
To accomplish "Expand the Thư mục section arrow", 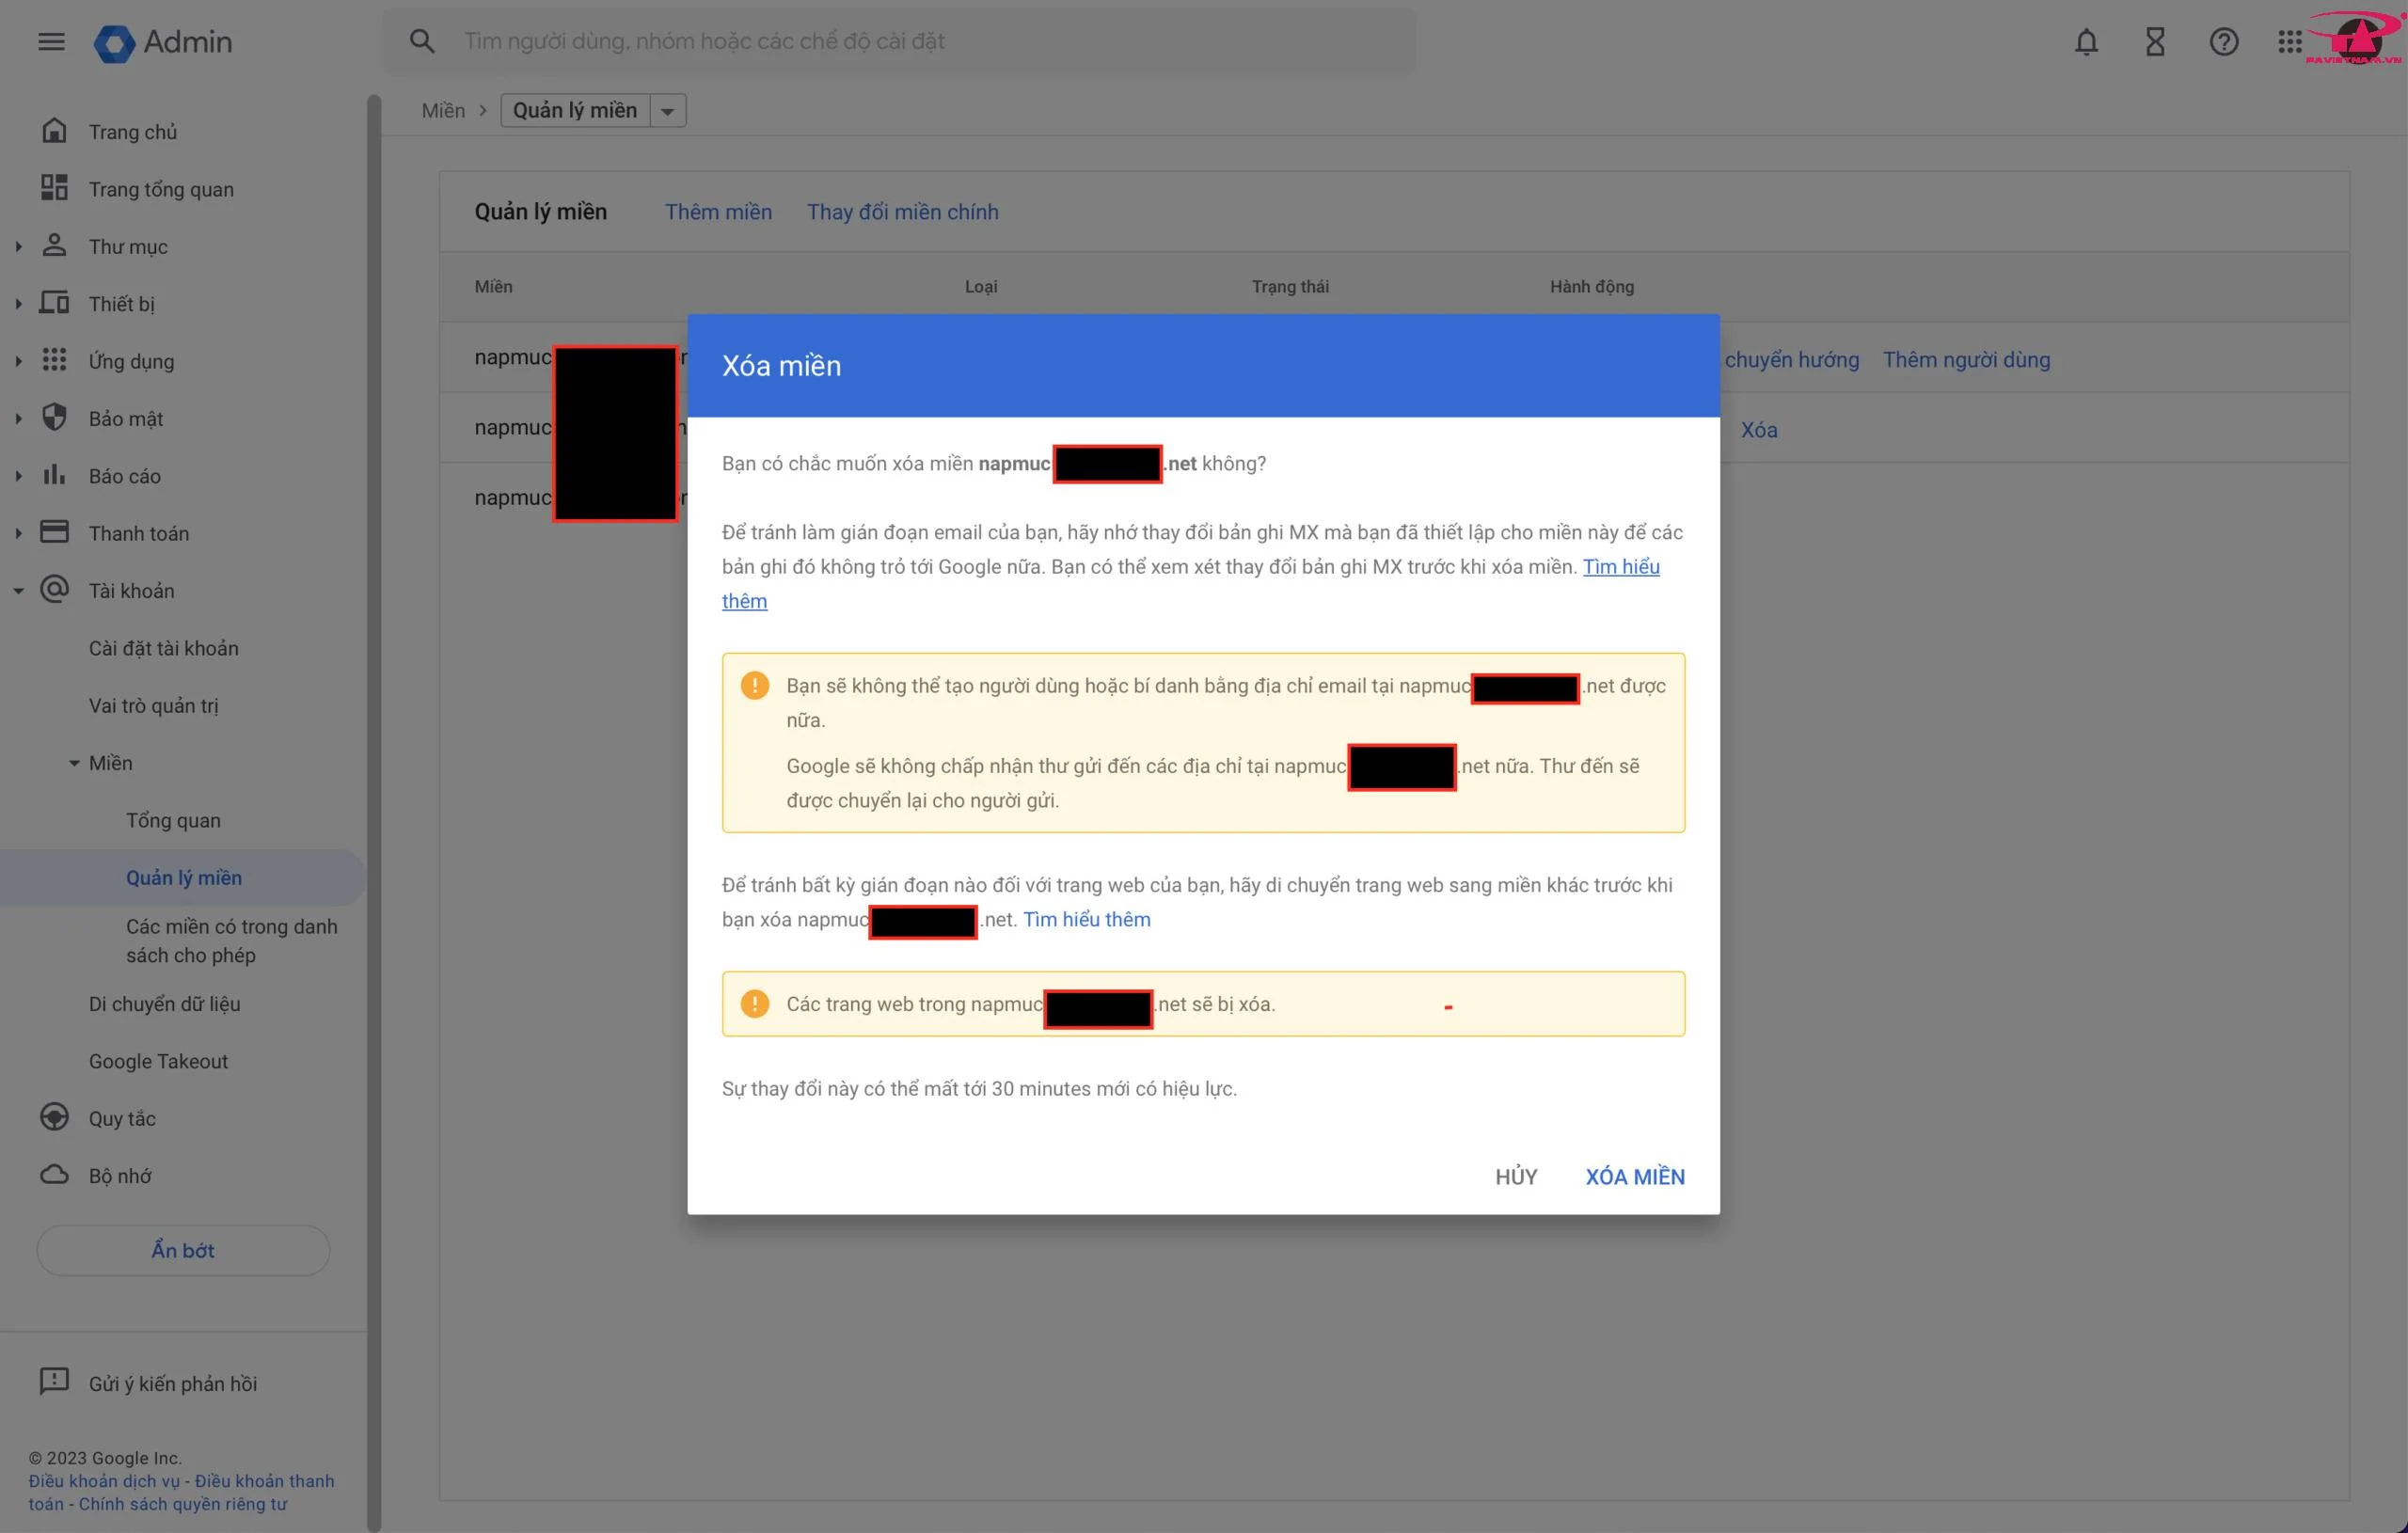I will [18, 246].
